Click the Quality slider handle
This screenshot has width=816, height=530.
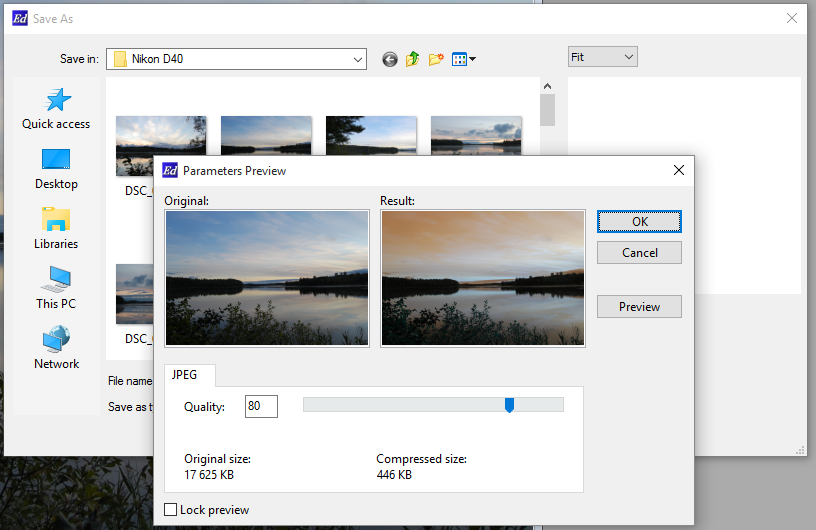click(509, 405)
